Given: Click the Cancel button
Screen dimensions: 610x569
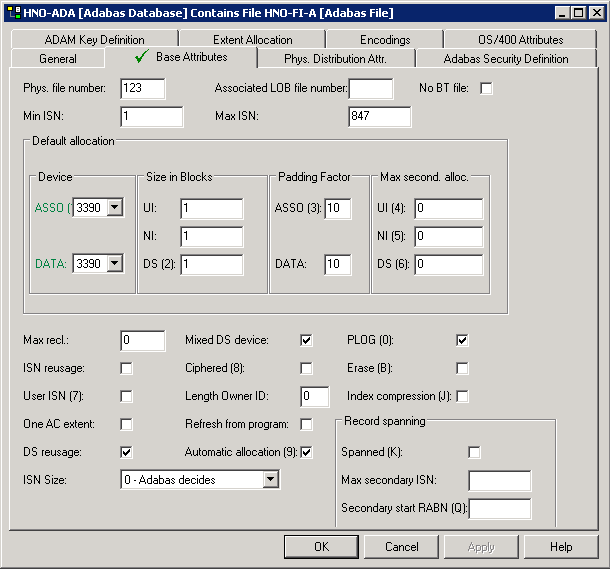Looking at the screenshot, I should (x=402, y=547).
